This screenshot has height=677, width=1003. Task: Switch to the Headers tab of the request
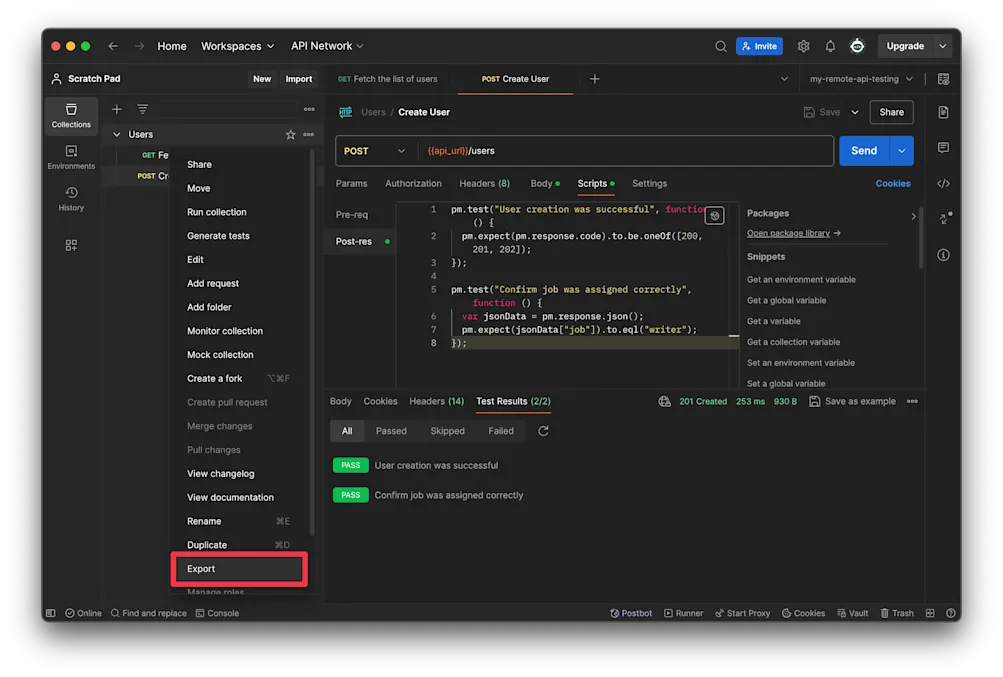(x=484, y=183)
